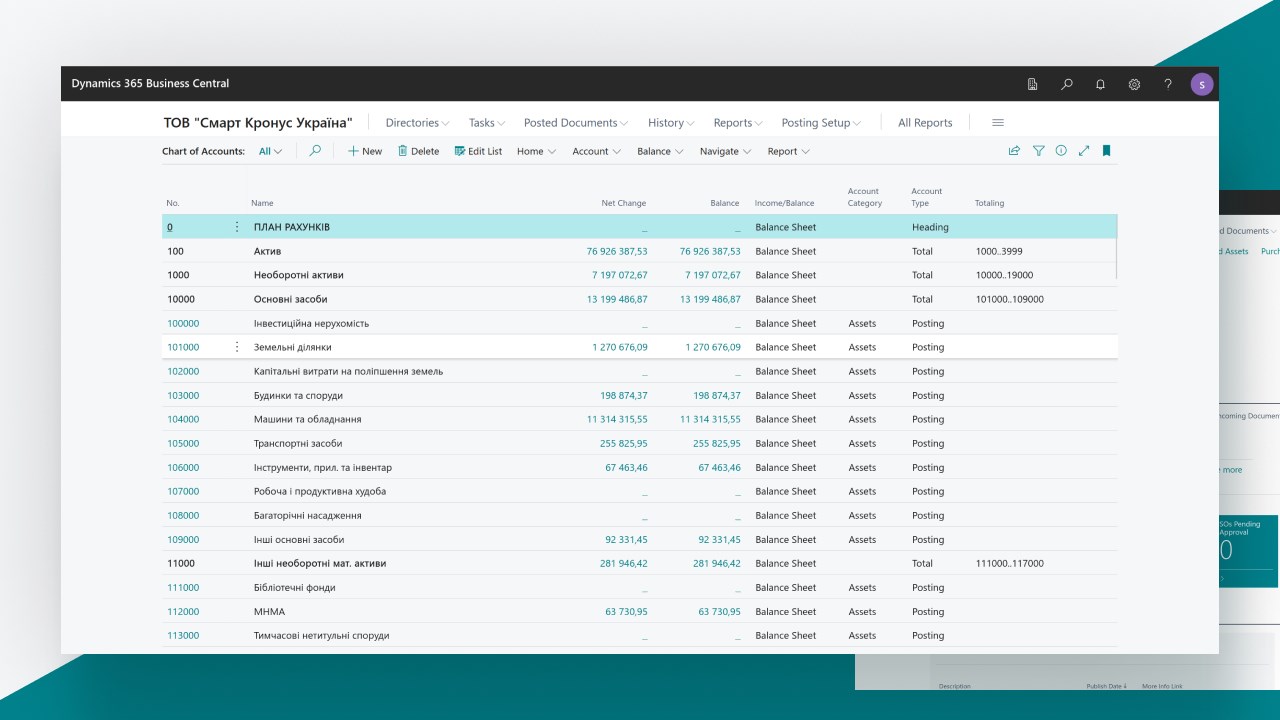Expand the Account action group
This screenshot has width=1280, height=720.
[x=596, y=152]
